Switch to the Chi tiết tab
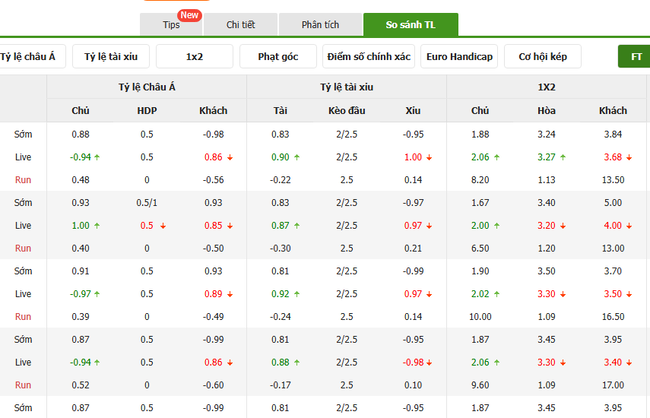 coord(240,25)
